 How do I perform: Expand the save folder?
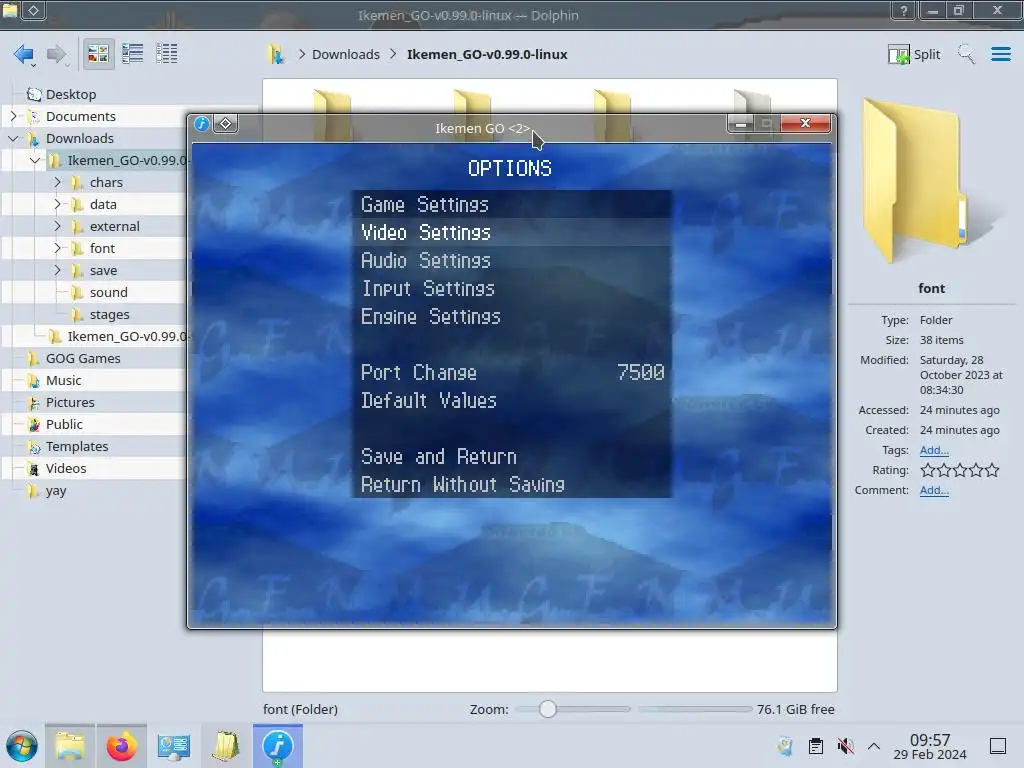click(x=57, y=270)
